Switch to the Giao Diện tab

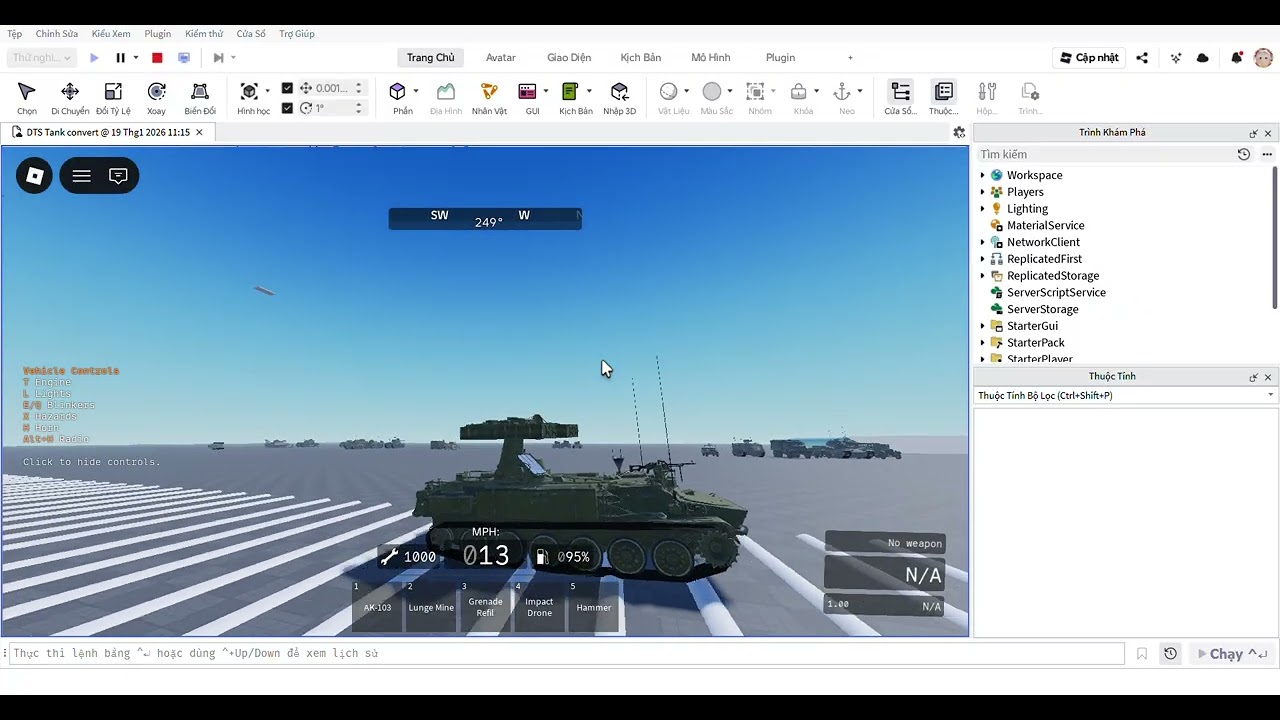pos(569,58)
